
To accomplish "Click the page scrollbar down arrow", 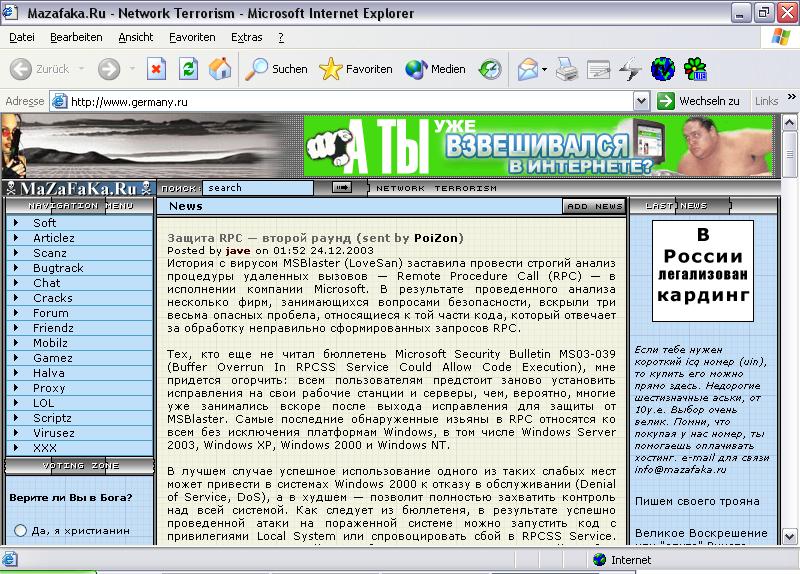I will tap(790, 537).
